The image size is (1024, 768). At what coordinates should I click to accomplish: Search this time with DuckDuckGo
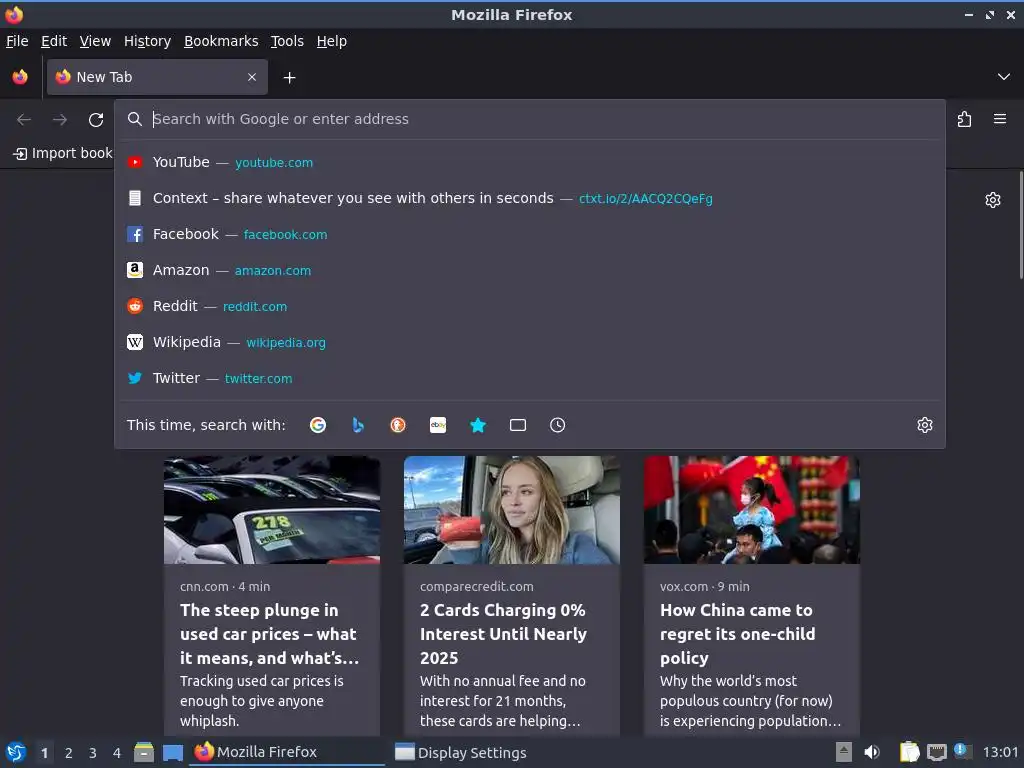coord(398,425)
